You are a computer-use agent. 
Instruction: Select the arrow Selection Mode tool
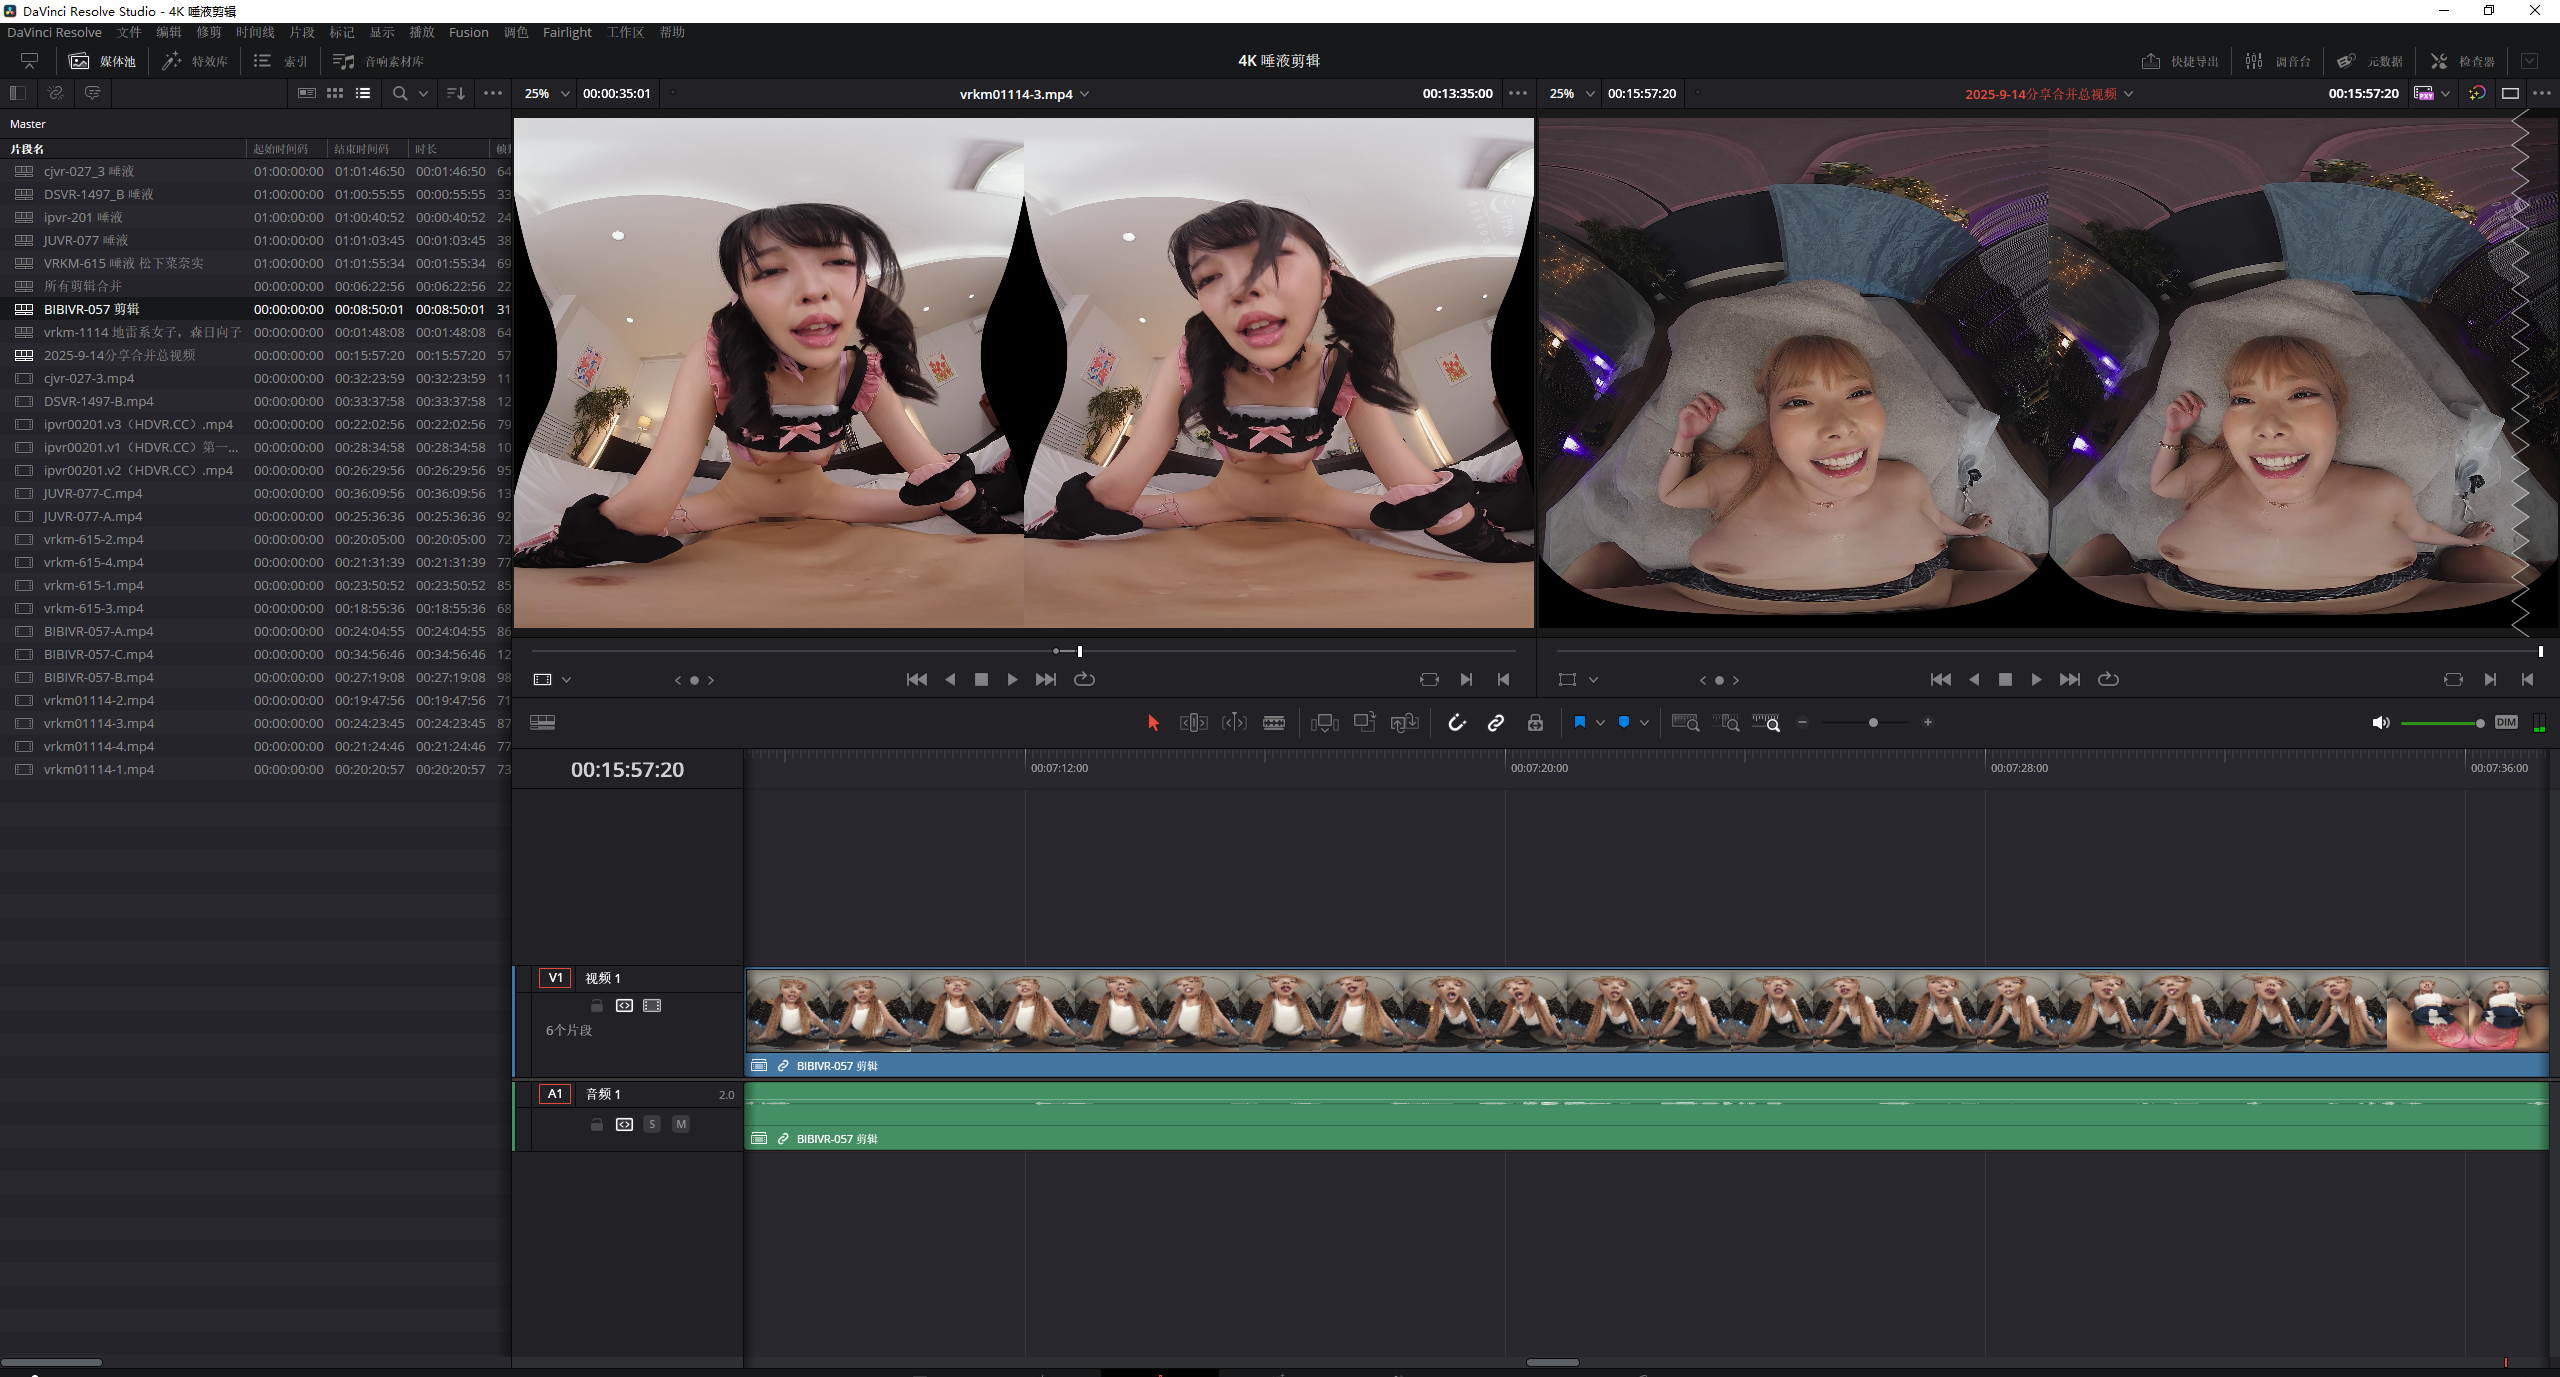1153,722
